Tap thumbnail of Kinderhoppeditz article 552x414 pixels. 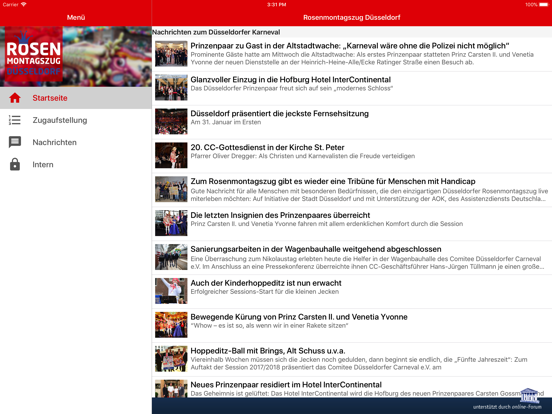[171, 291]
